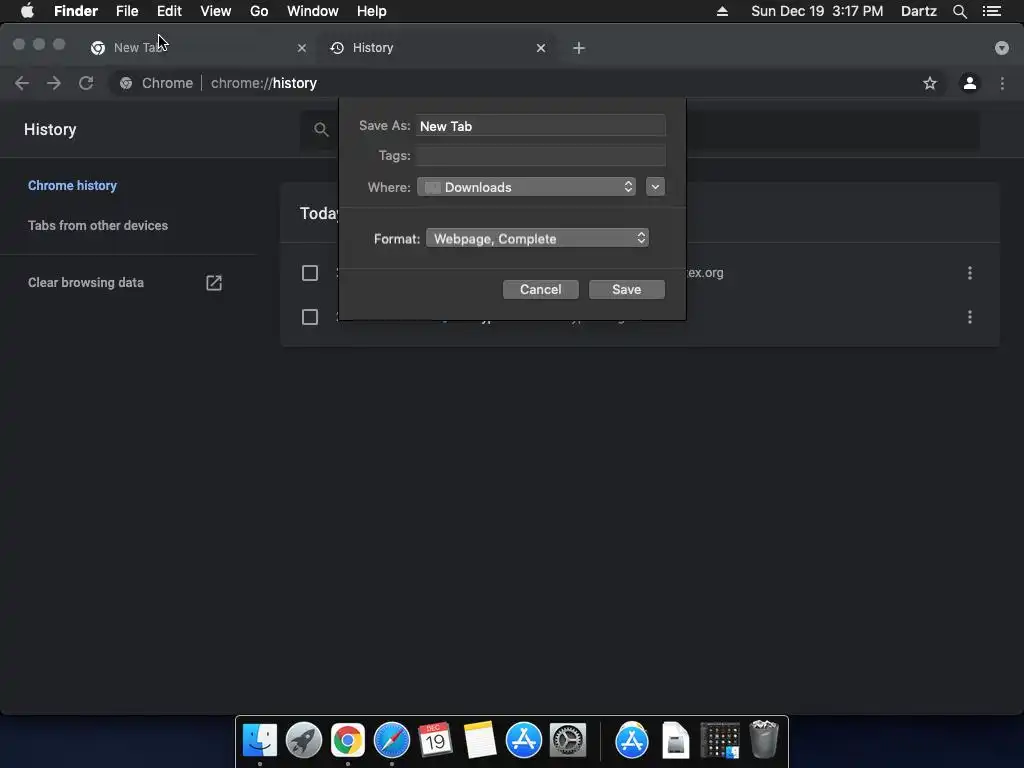This screenshot has width=1024, height=768.
Task: Open the Finder menu
Action: (x=76, y=11)
